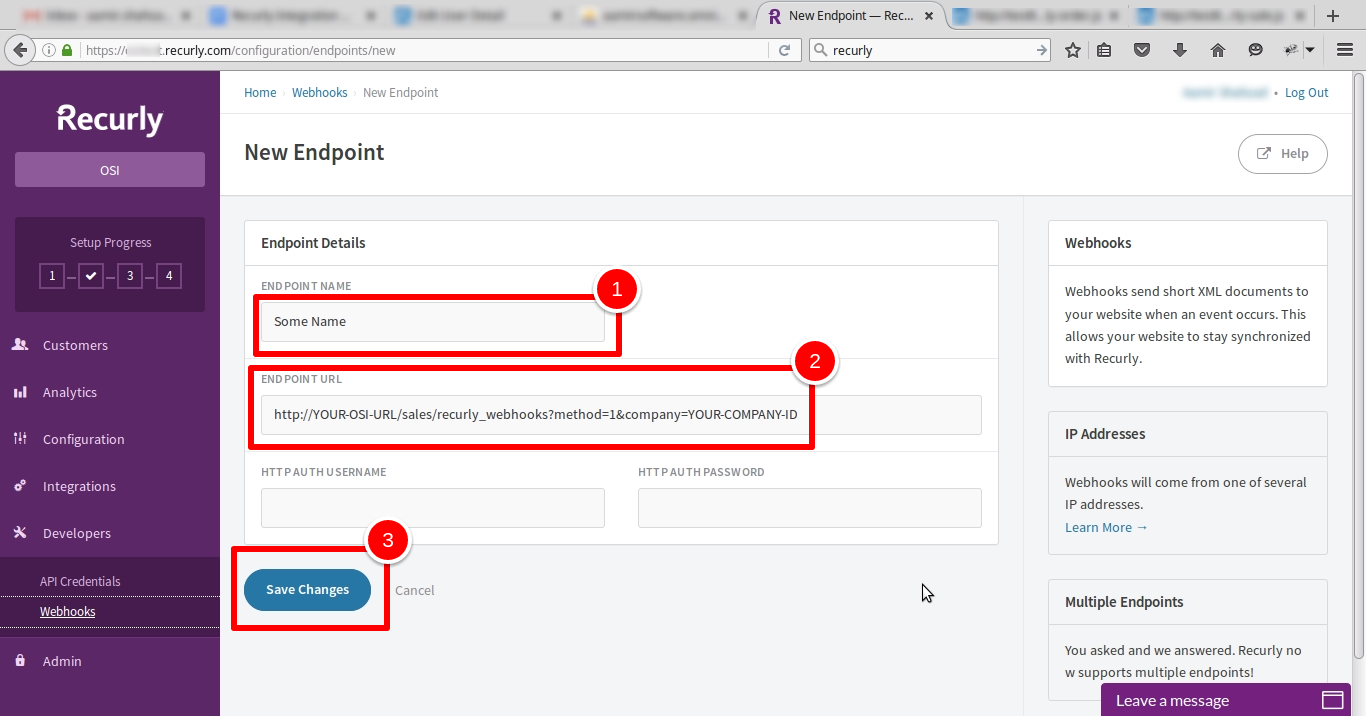Click the Home breadcrumb link
The image size is (1366, 716).
pyautogui.click(x=260, y=92)
